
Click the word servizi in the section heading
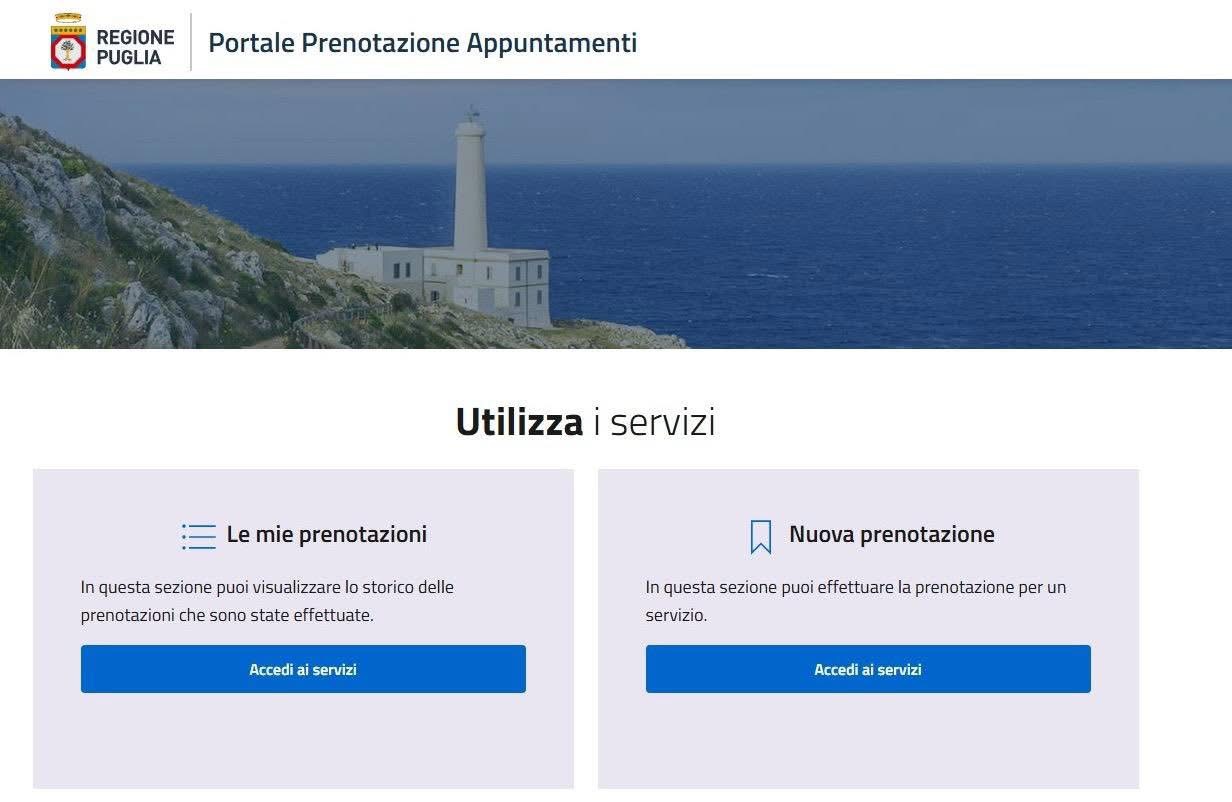[662, 422]
